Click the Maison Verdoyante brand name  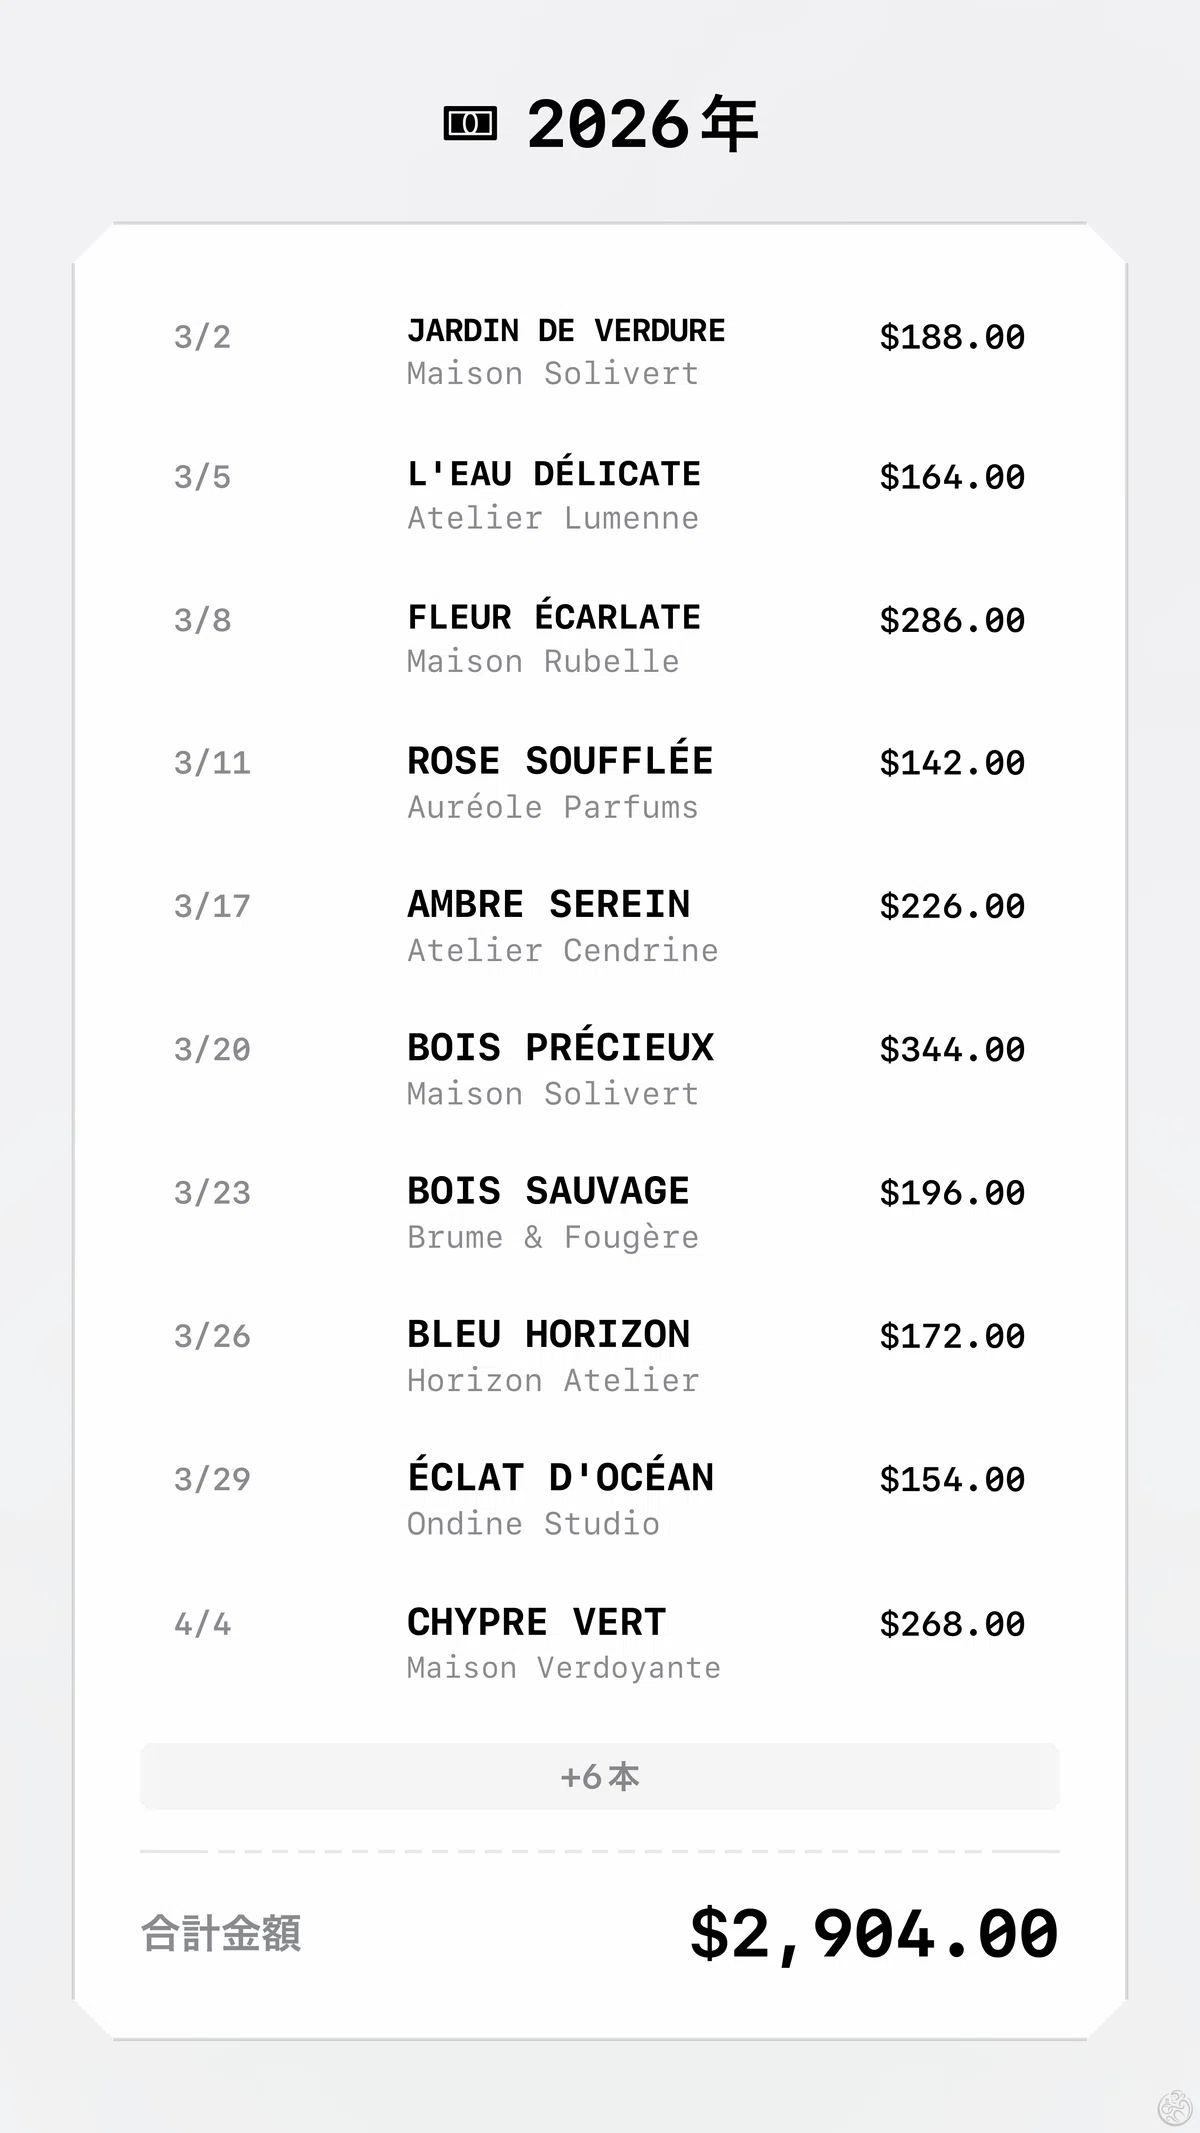564,1667
